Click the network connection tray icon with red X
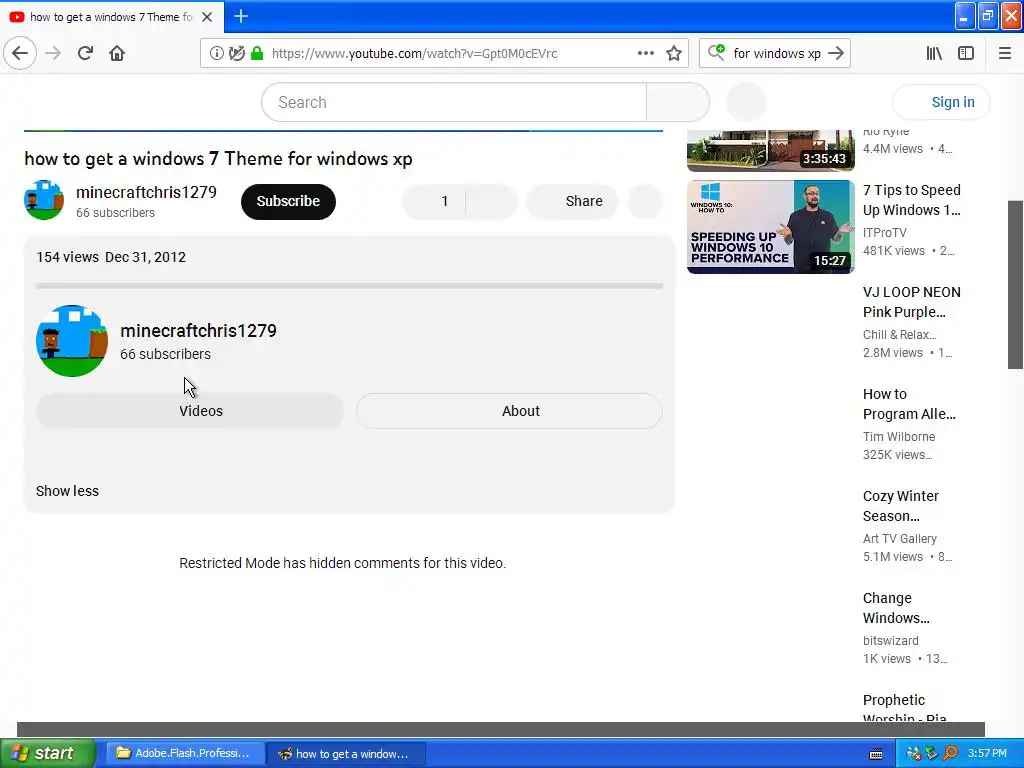The height and width of the screenshot is (768, 1024). pyautogui.click(x=914, y=754)
